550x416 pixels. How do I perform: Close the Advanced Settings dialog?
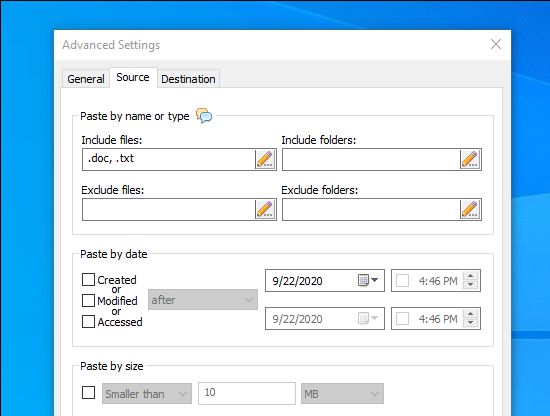click(x=496, y=44)
